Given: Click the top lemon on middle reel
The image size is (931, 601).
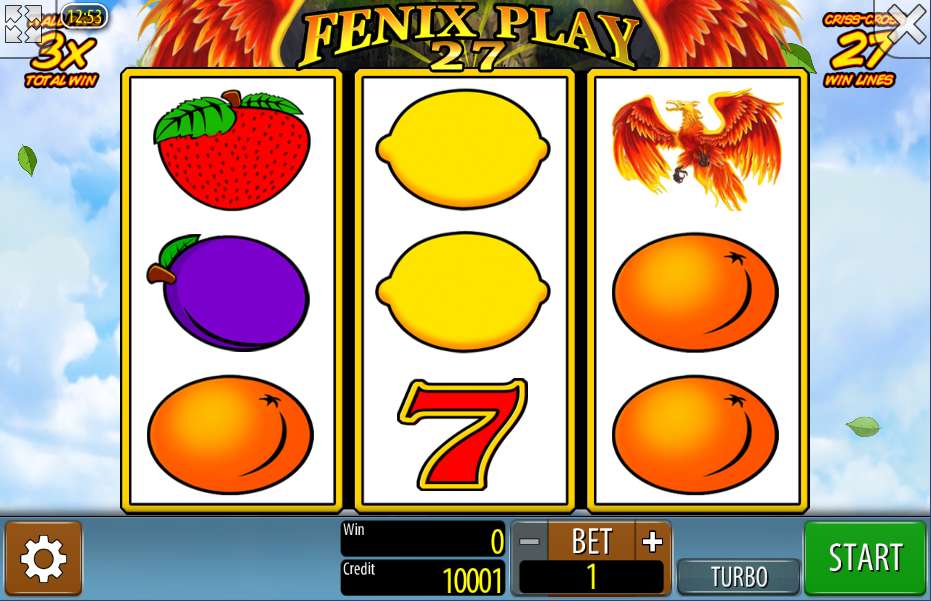Looking at the screenshot, I should [x=463, y=149].
